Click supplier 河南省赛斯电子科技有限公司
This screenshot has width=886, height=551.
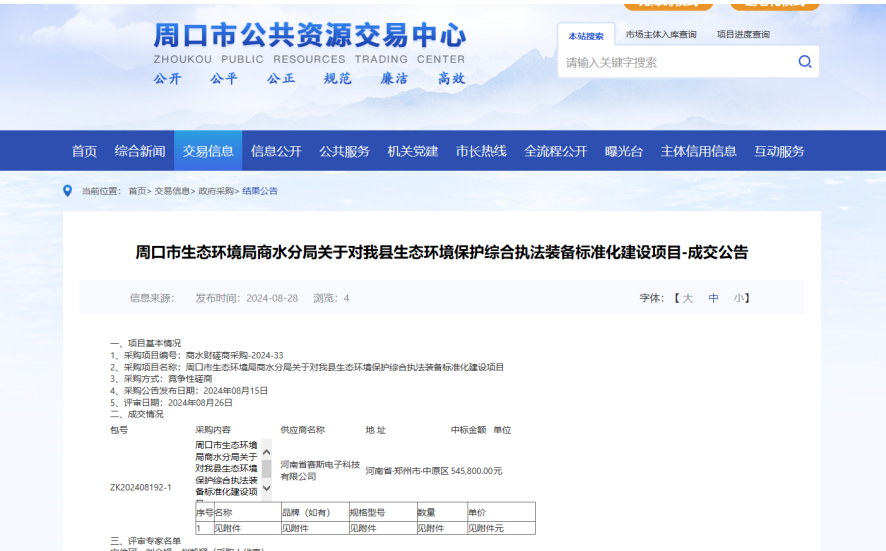(x=320, y=470)
